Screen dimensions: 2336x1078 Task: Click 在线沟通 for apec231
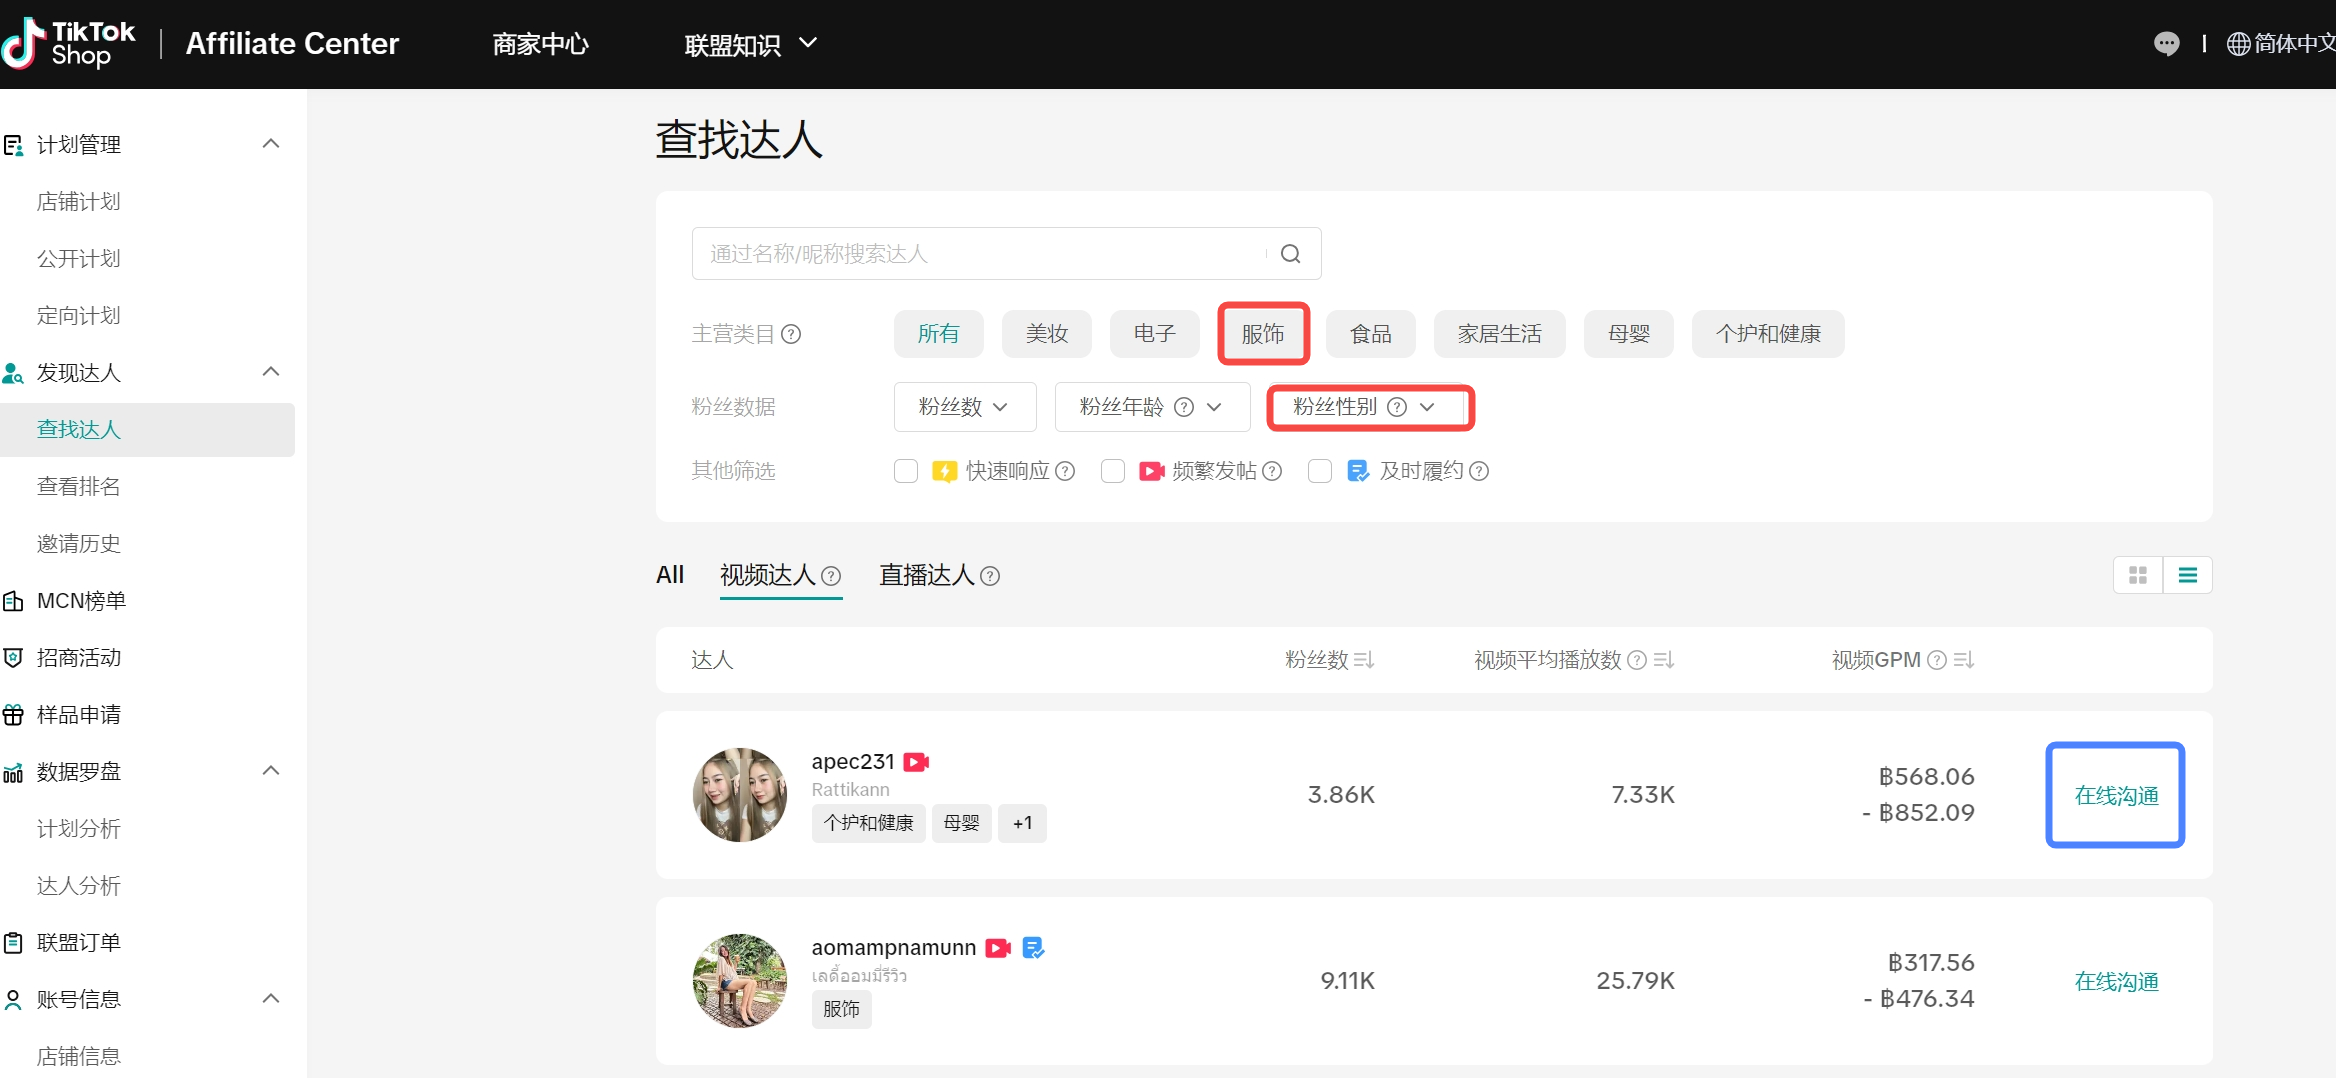click(x=2115, y=795)
